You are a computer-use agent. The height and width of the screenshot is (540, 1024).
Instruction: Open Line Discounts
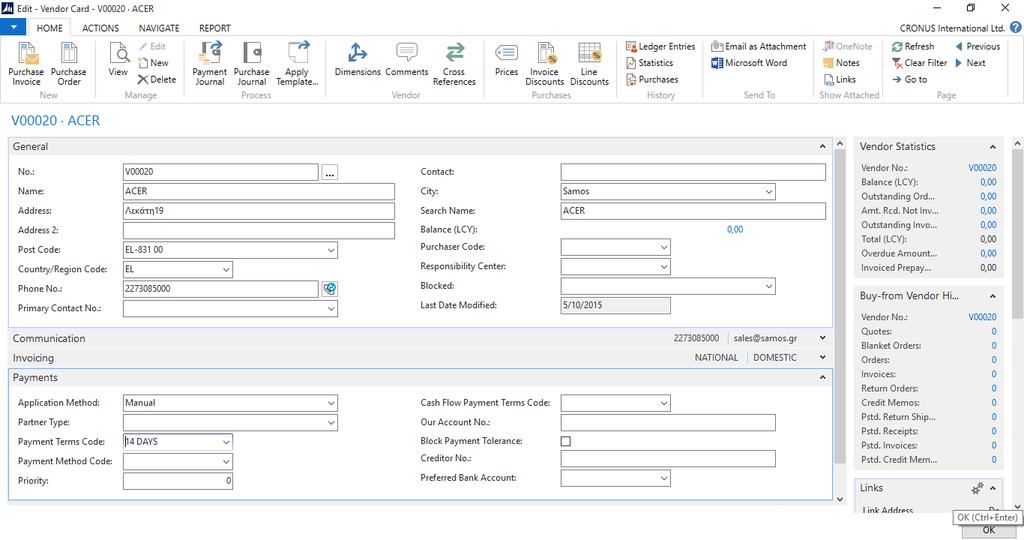(589, 64)
